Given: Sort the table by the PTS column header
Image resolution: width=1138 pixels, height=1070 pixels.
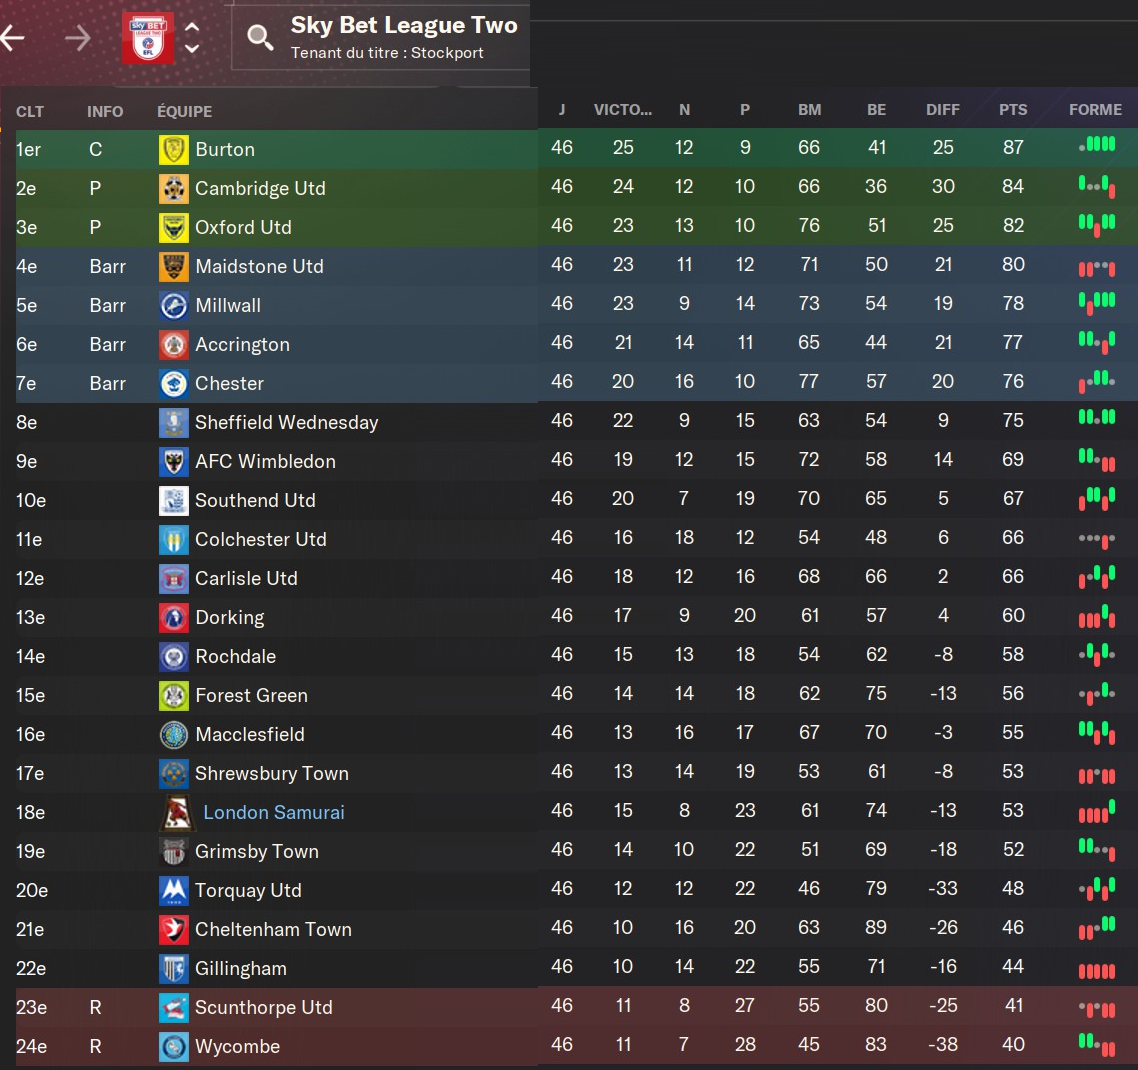Looking at the screenshot, I should point(1013,110).
